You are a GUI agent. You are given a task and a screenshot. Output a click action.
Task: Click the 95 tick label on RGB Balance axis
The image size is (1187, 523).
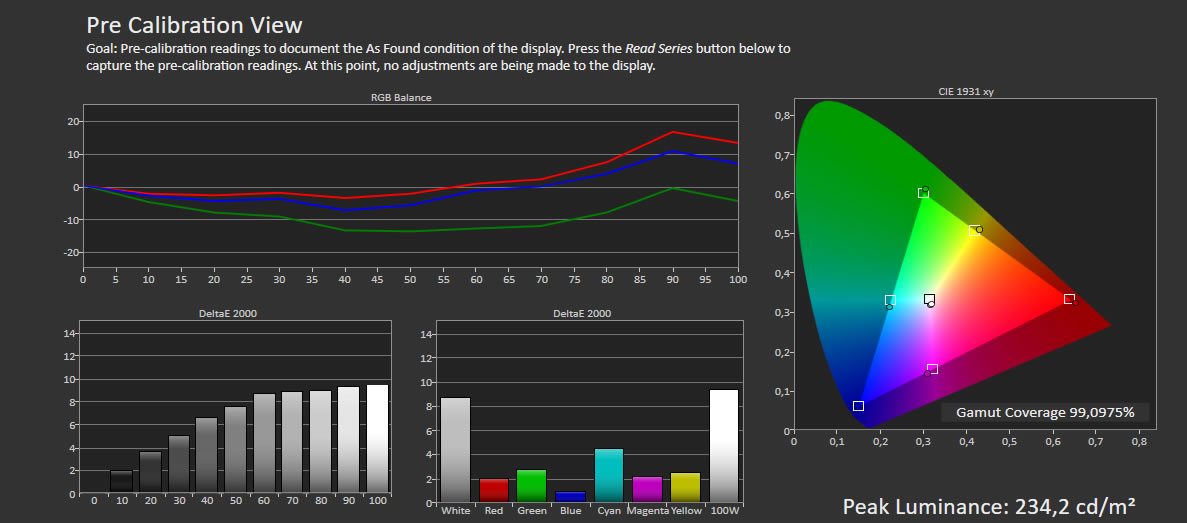704,280
